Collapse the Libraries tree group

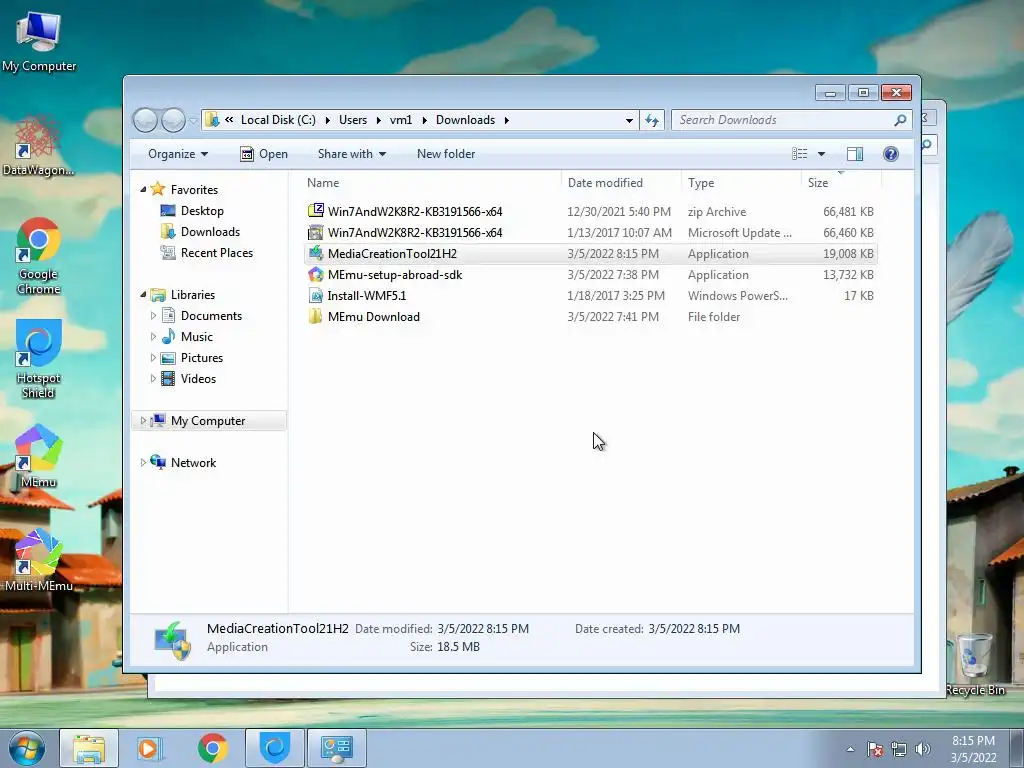(144, 295)
